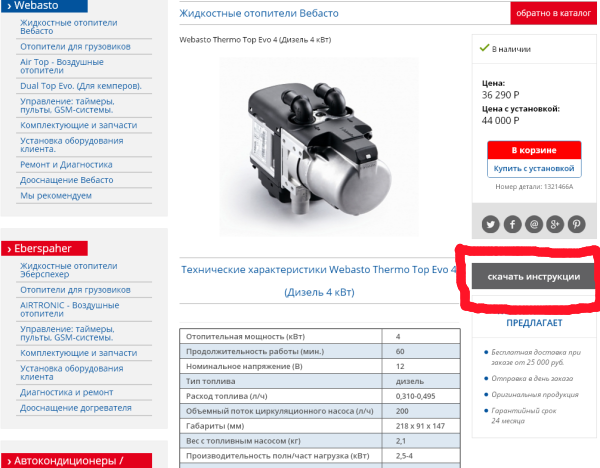Click 'Номинальное напряжение (В)' table row
Screen dimensions: 600x468
pos(320,366)
